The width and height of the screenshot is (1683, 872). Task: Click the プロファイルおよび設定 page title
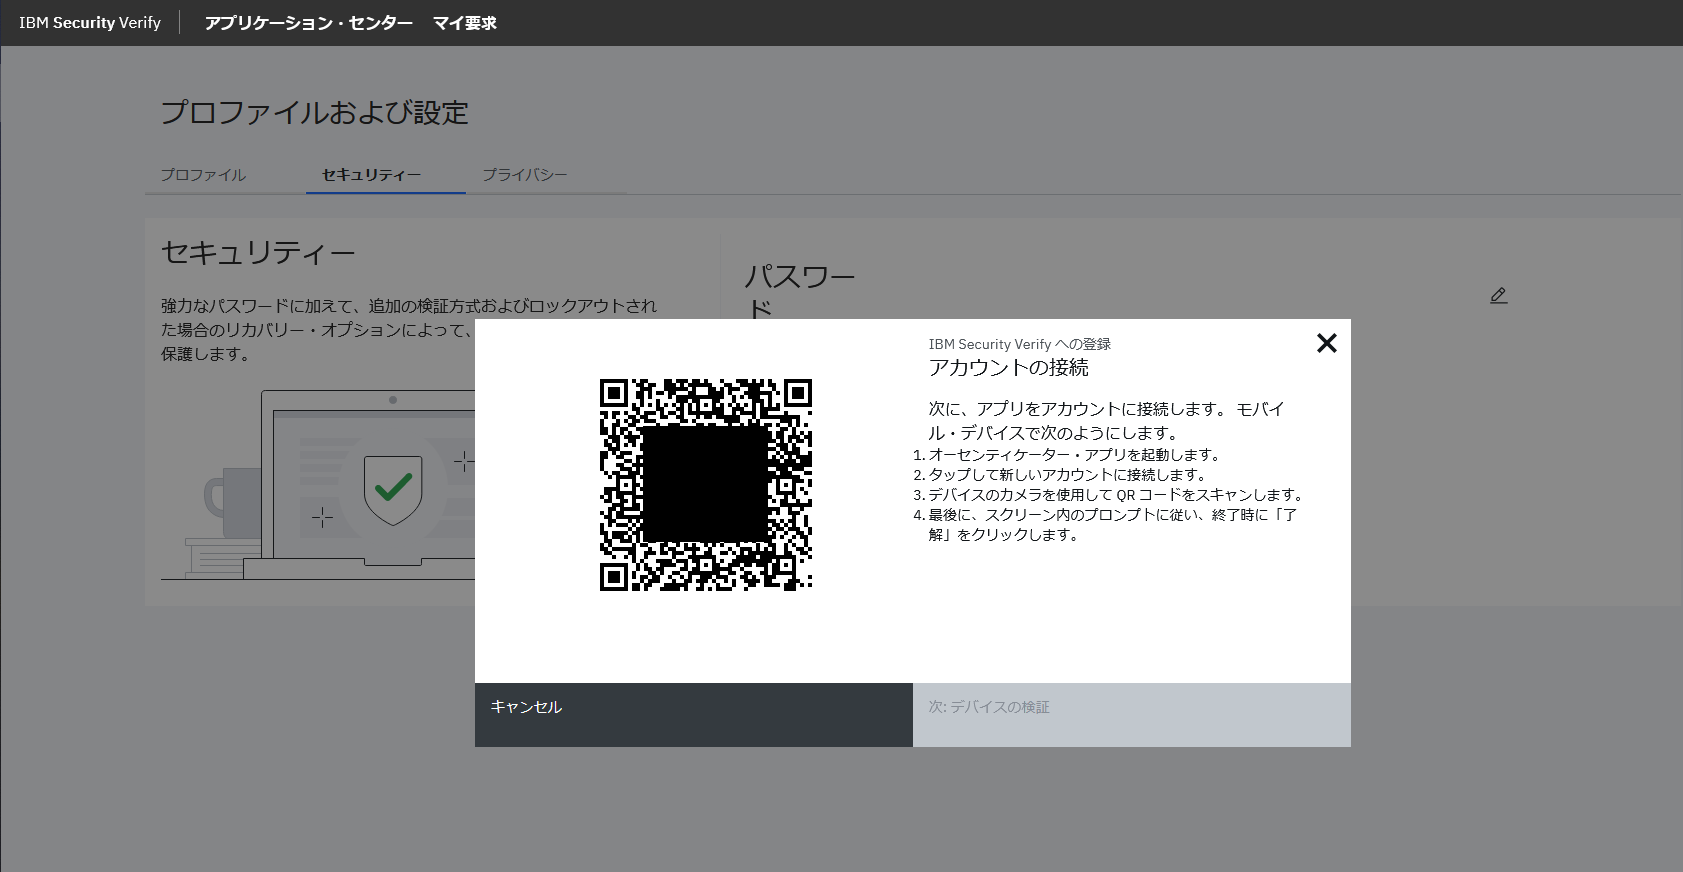pyautogui.click(x=314, y=112)
